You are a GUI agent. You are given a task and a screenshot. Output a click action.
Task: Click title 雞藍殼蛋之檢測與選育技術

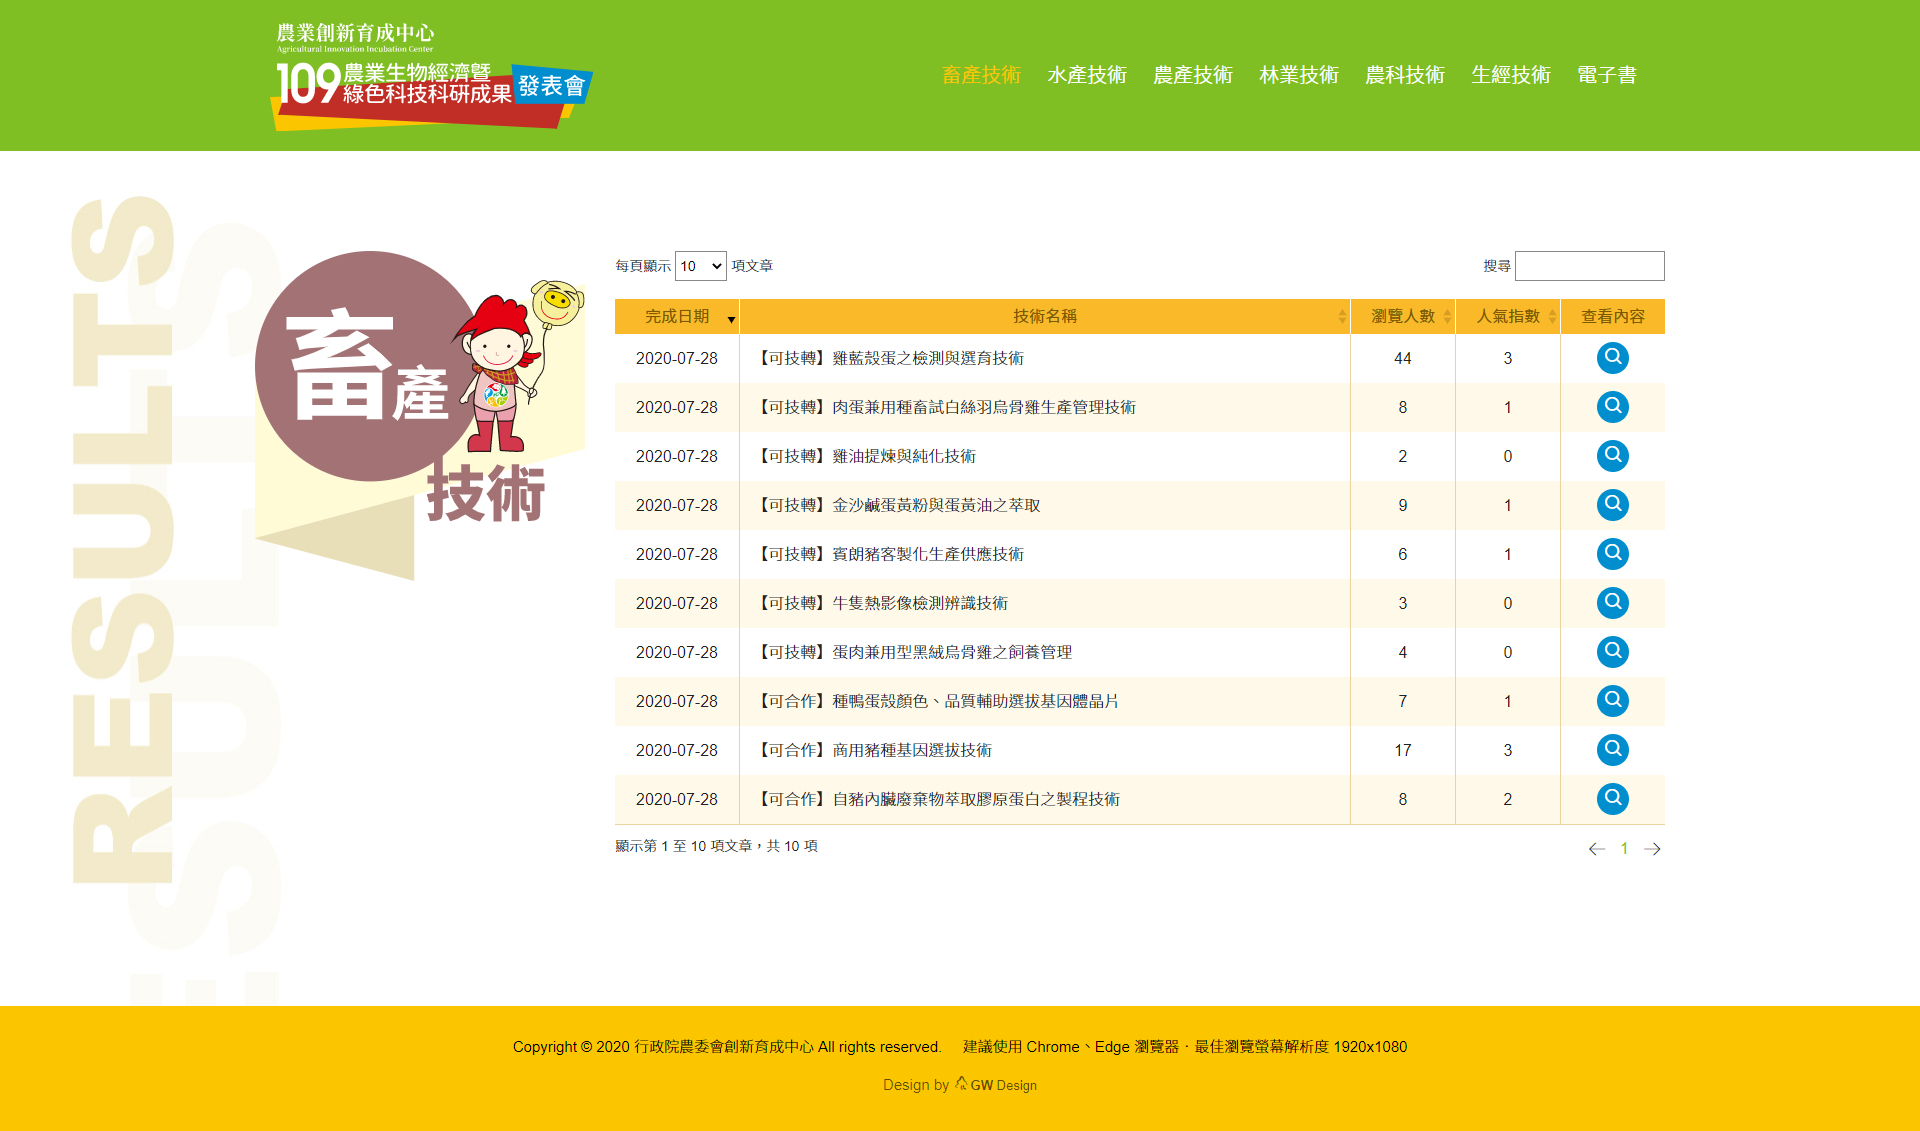click(x=888, y=358)
